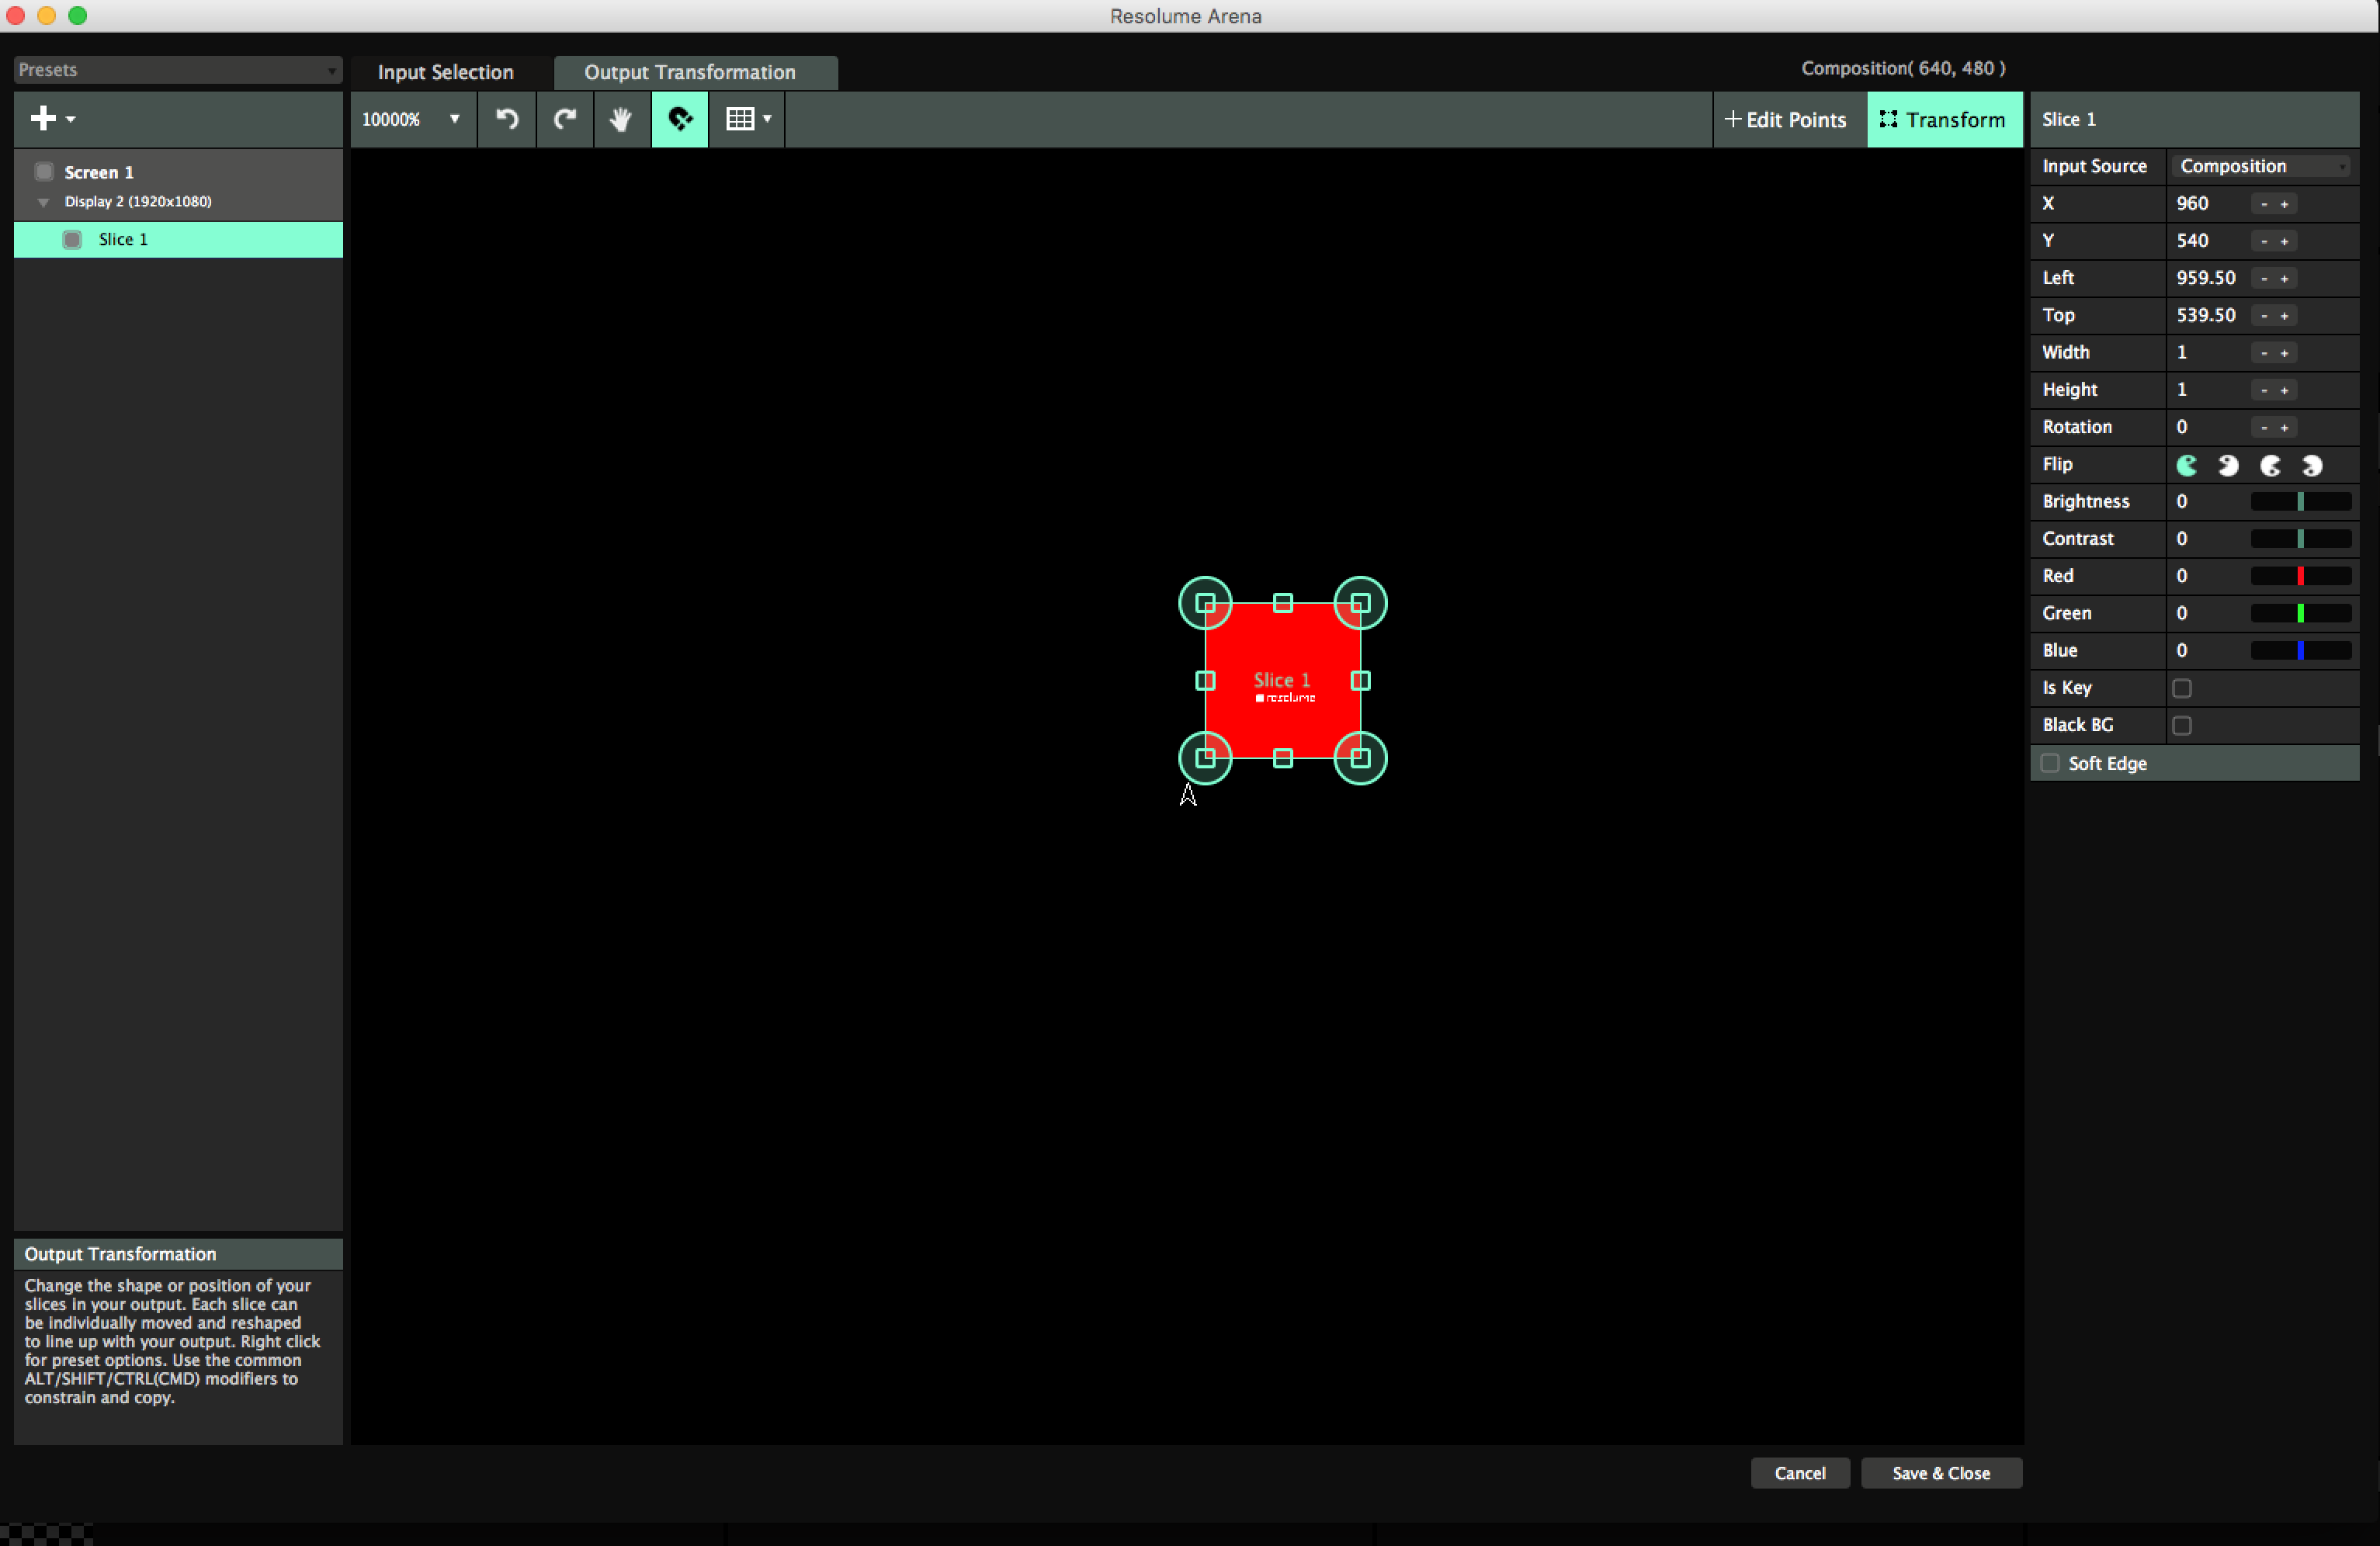The image size is (2380, 1546).
Task: Enable the Is Key checkbox
Action: [2182, 688]
